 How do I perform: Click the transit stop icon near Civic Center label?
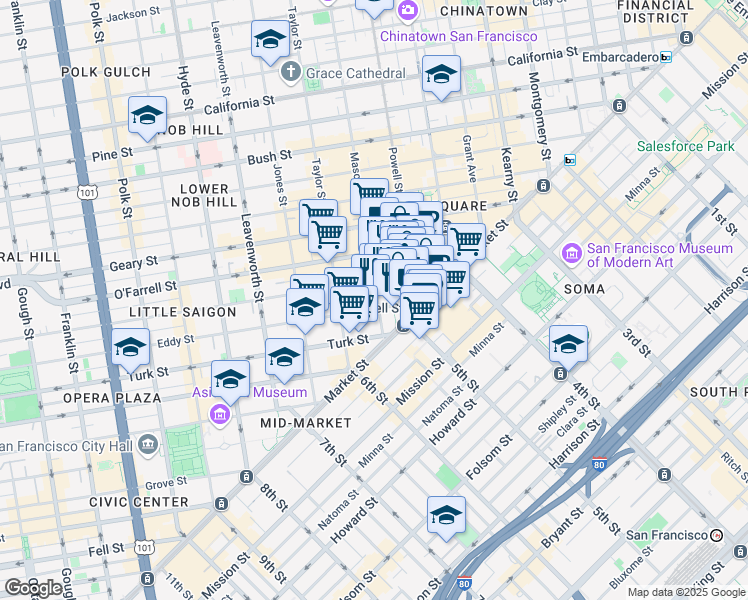(x=221, y=503)
